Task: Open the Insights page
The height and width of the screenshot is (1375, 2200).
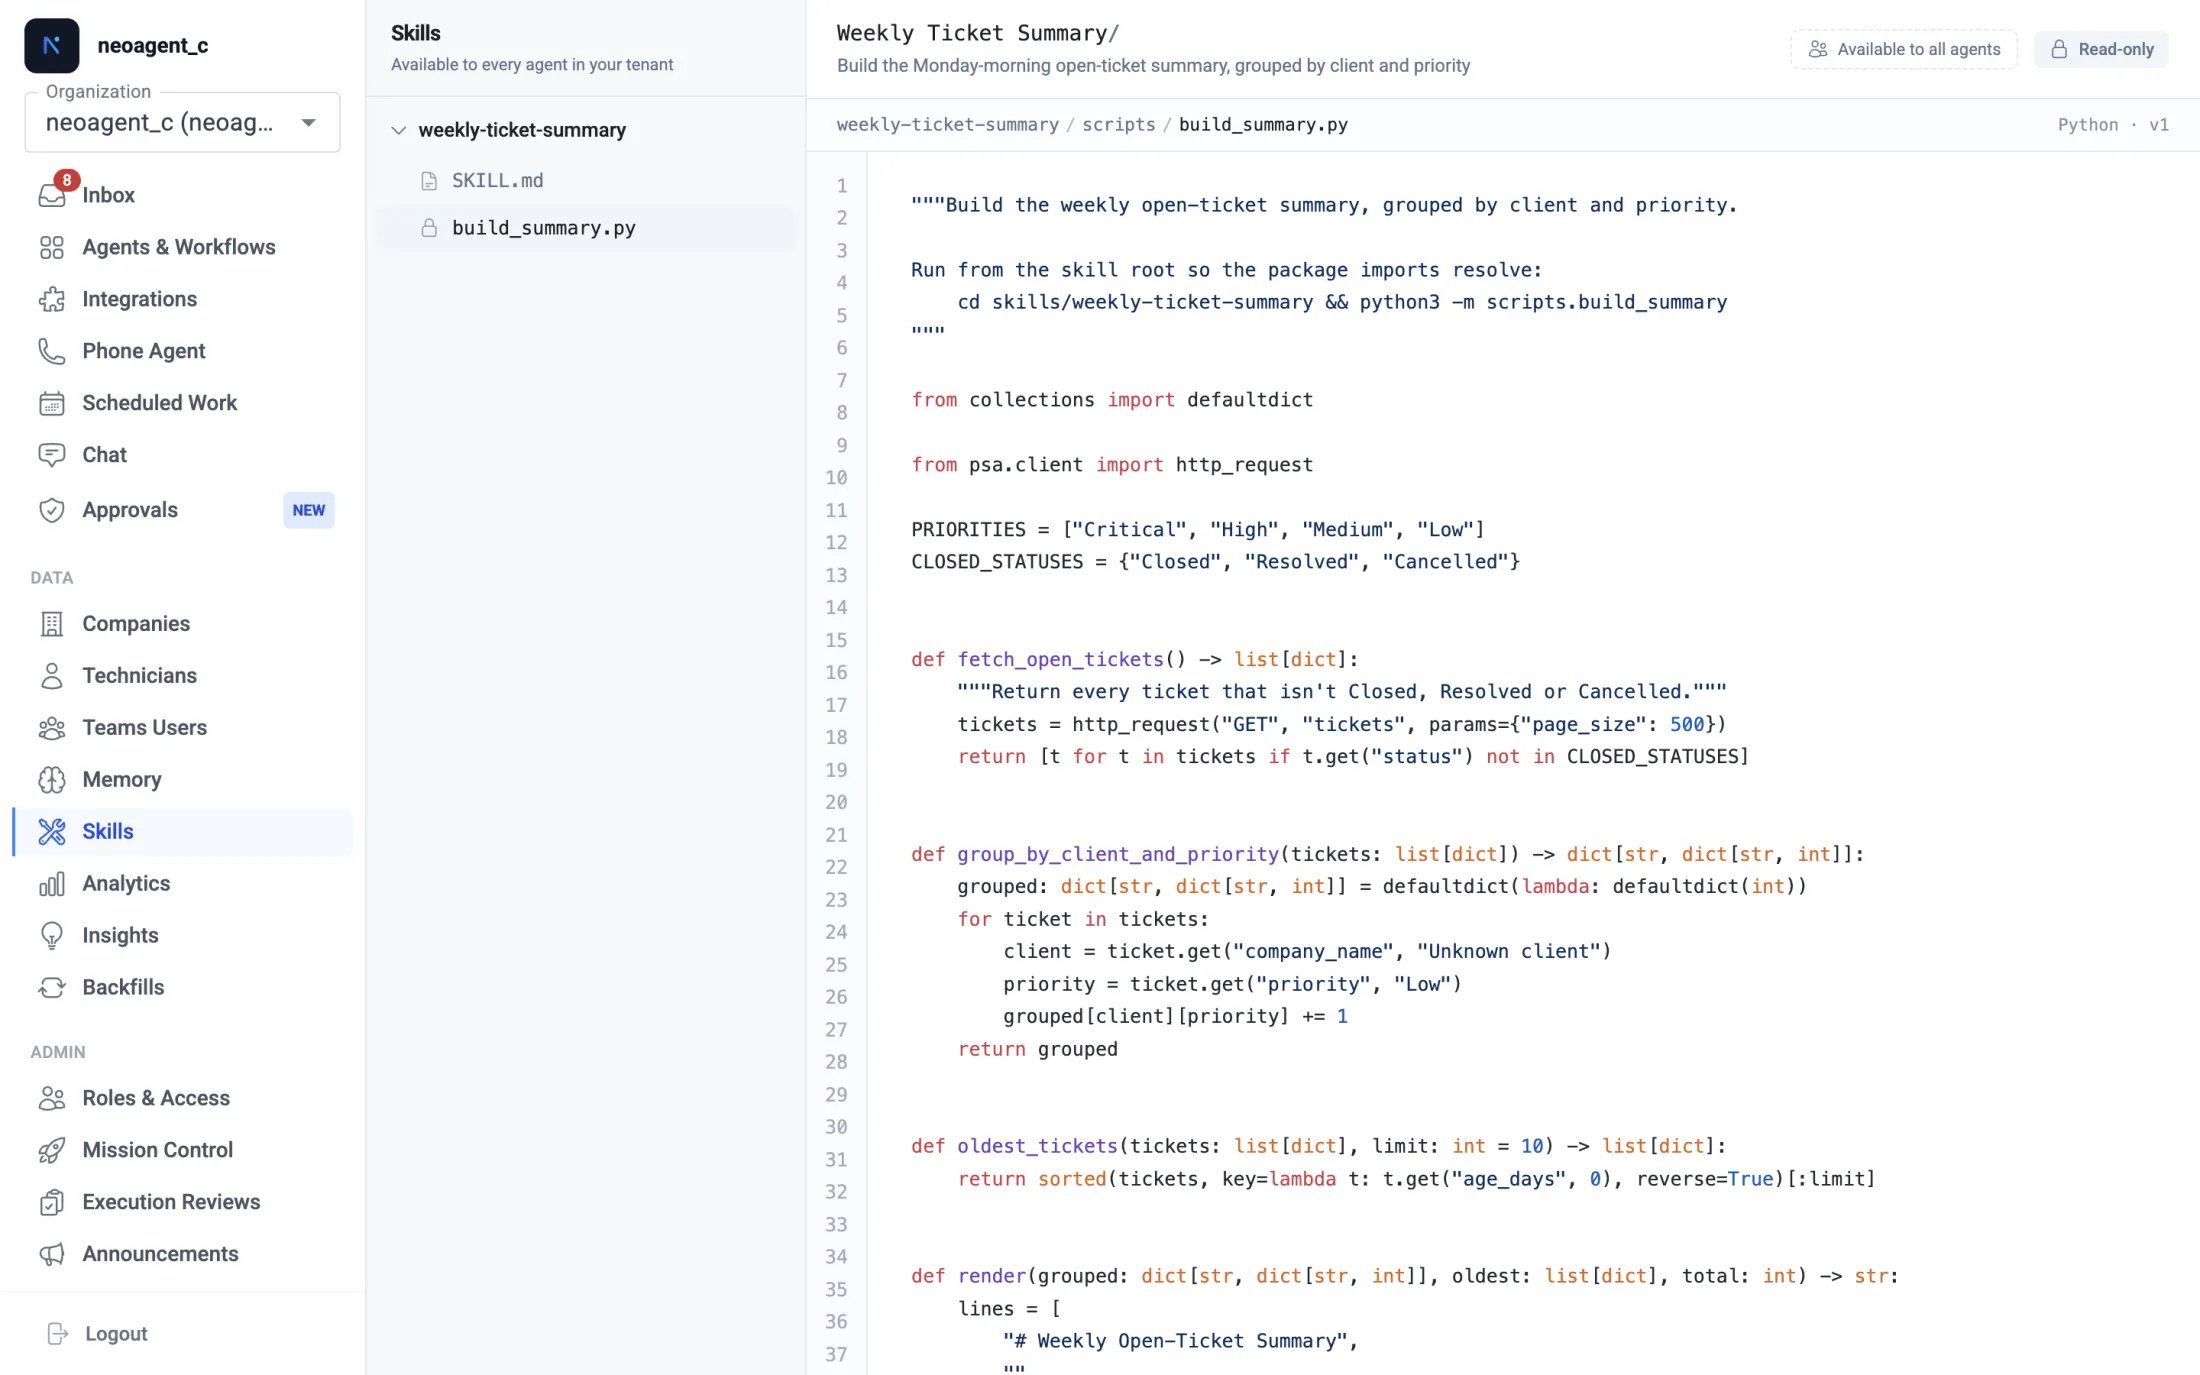Action: point(182,936)
